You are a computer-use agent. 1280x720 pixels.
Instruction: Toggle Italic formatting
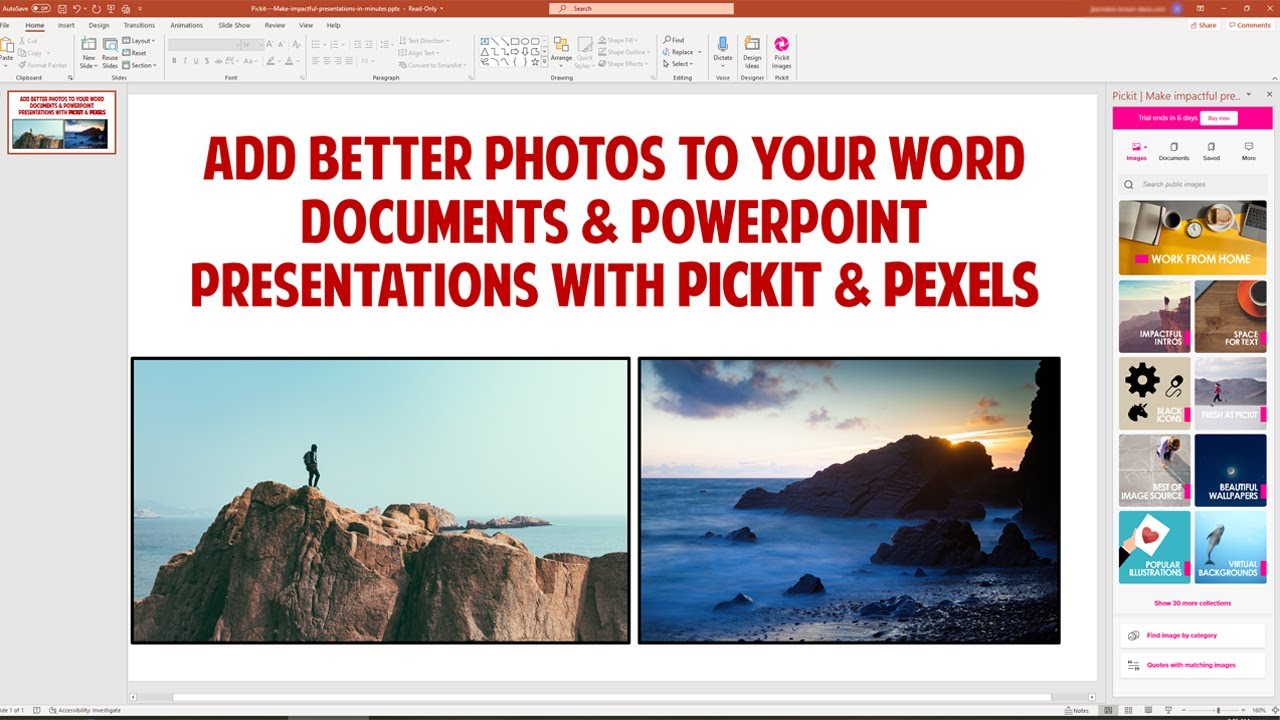pos(185,60)
